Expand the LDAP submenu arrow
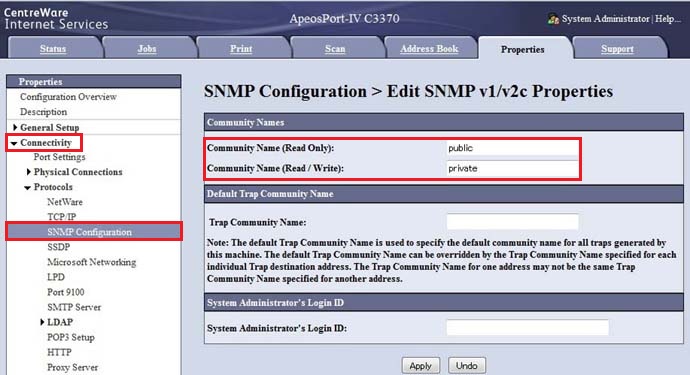690x375 pixels. coord(42,322)
